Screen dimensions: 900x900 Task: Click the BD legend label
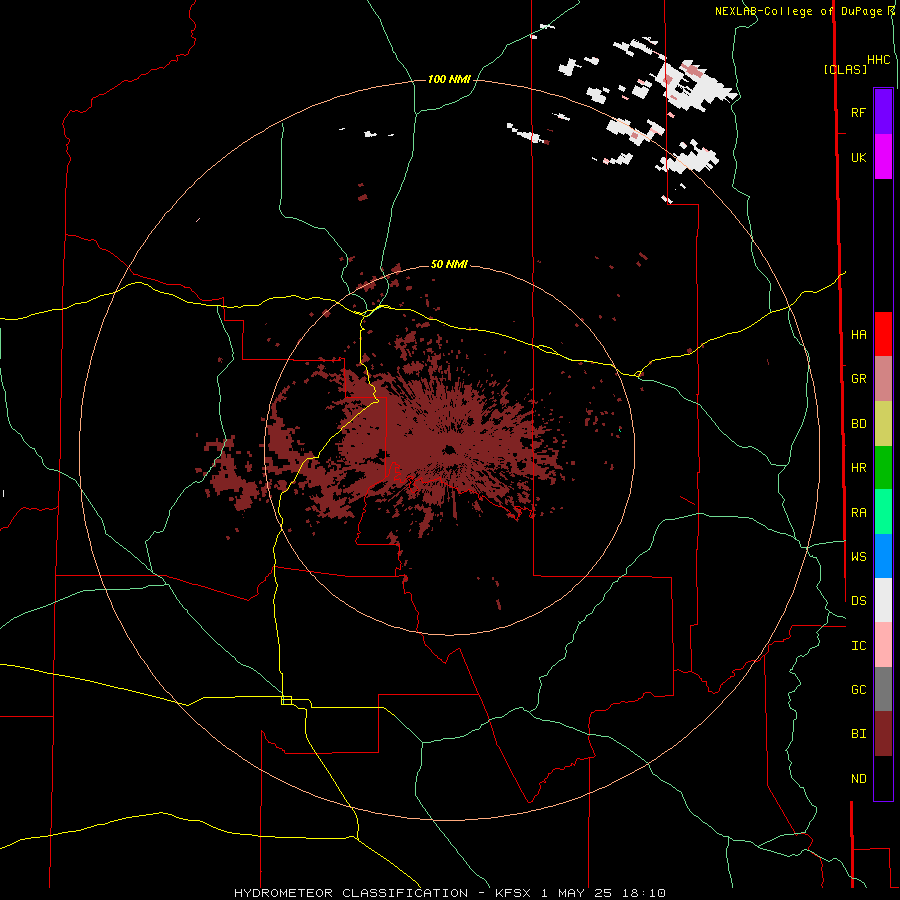pos(858,424)
